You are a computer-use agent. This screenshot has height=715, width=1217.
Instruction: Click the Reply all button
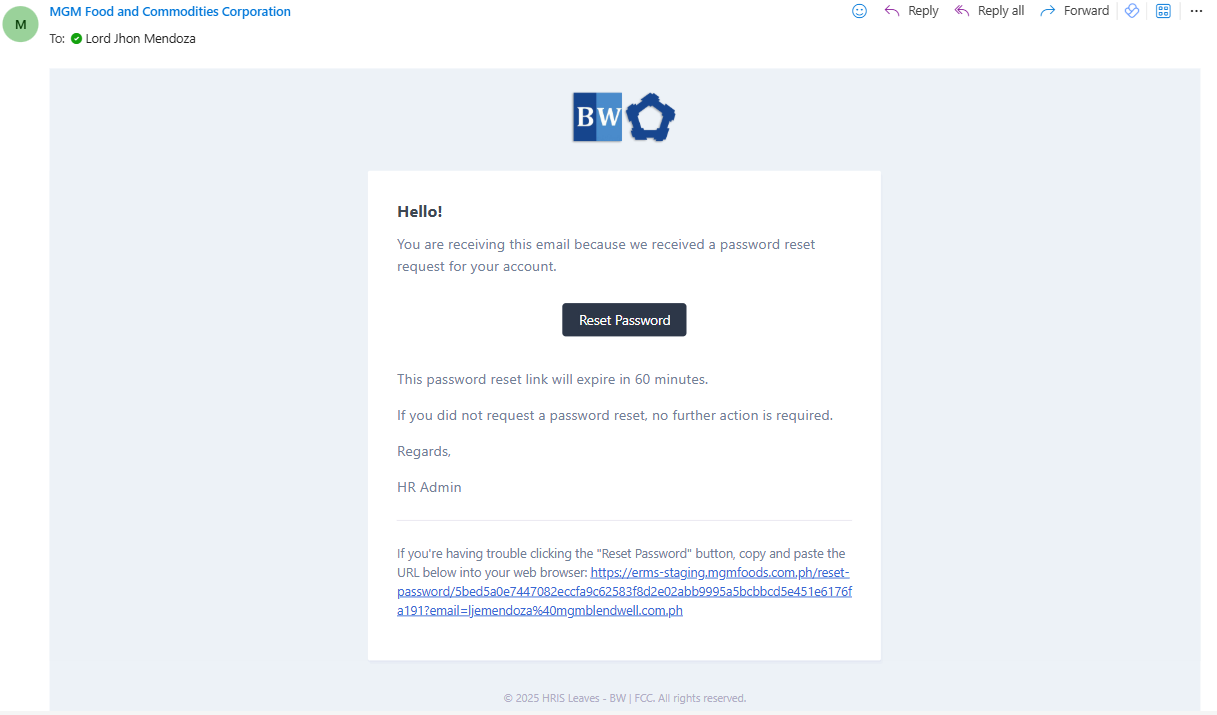coord(989,11)
